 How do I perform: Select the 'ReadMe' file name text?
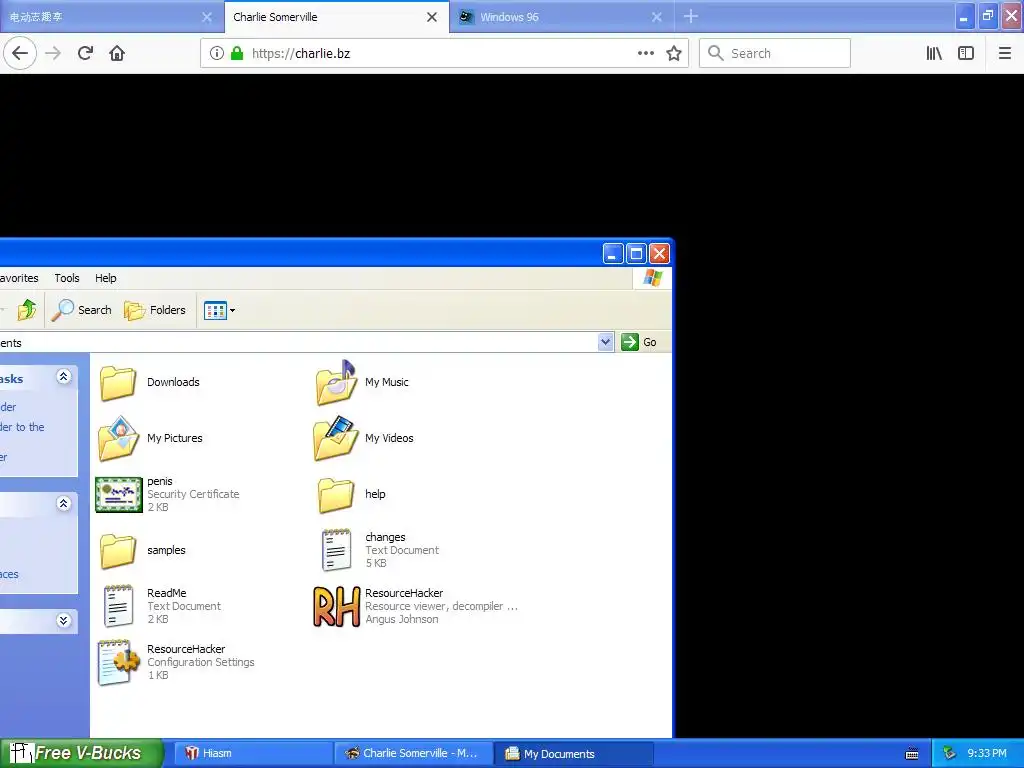[167, 593]
